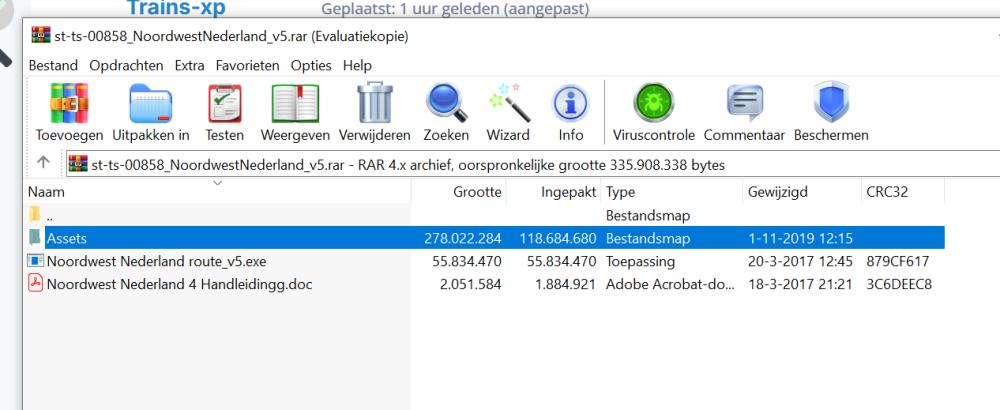Open the Opties menu

311,66
